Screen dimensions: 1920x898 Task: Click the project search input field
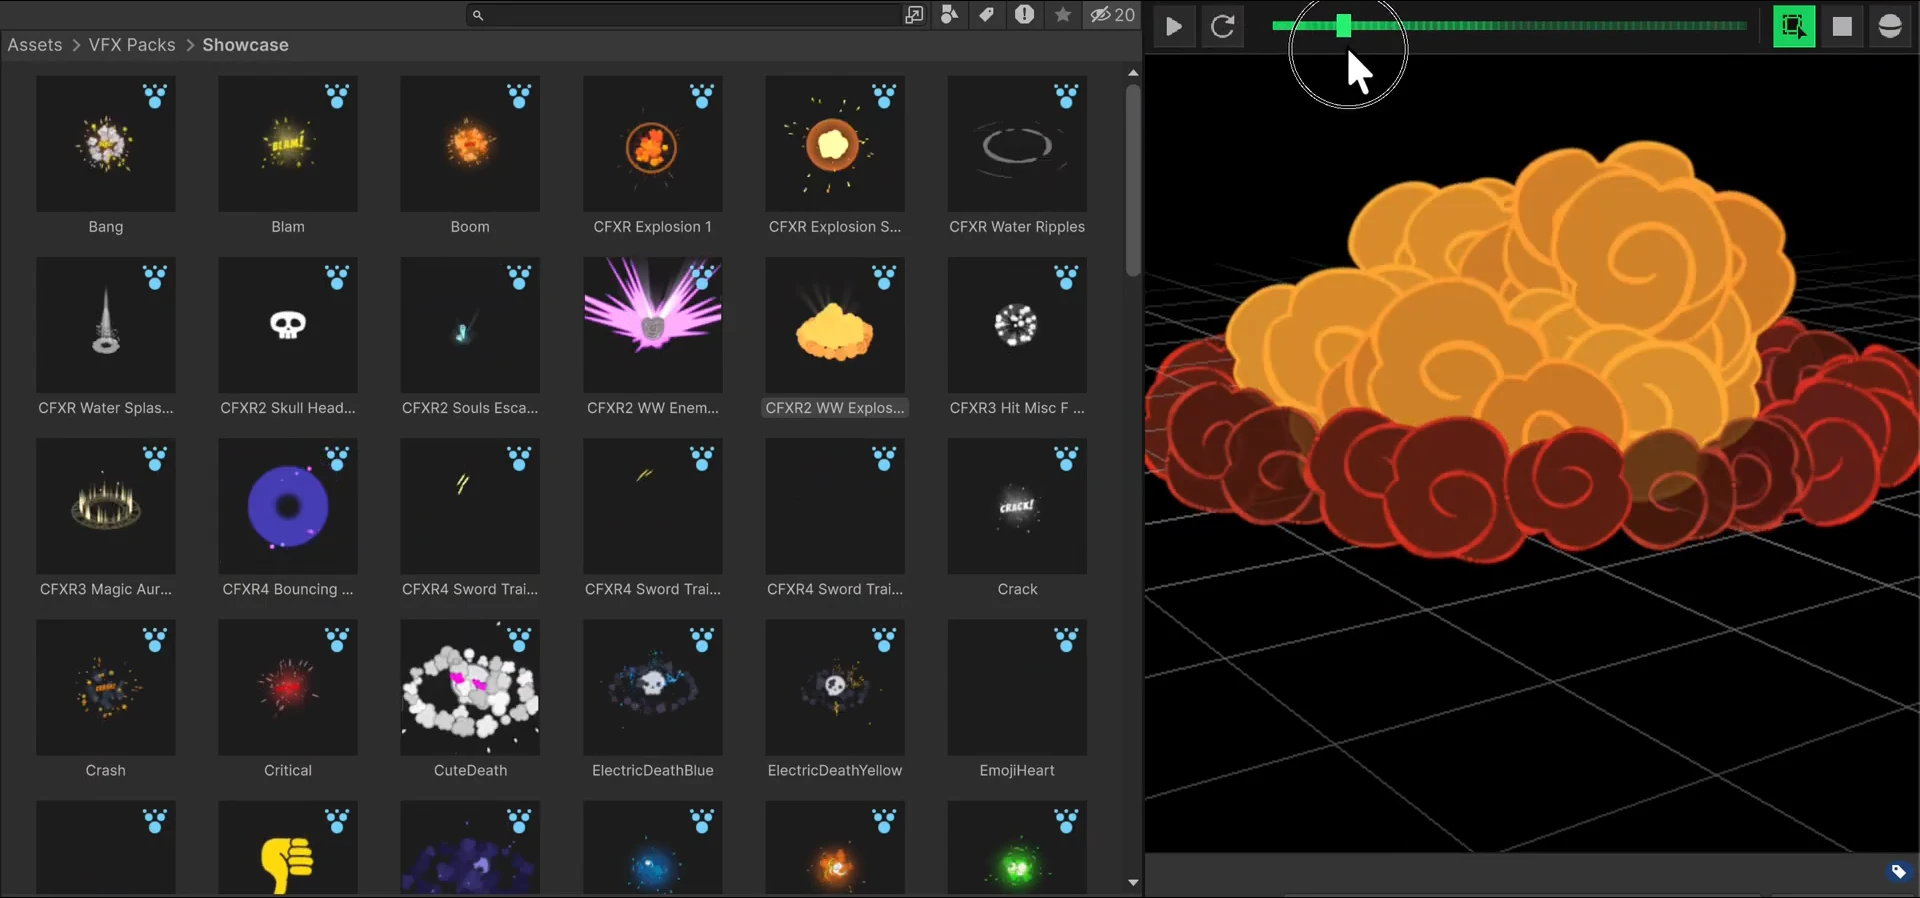tap(690, 15)
